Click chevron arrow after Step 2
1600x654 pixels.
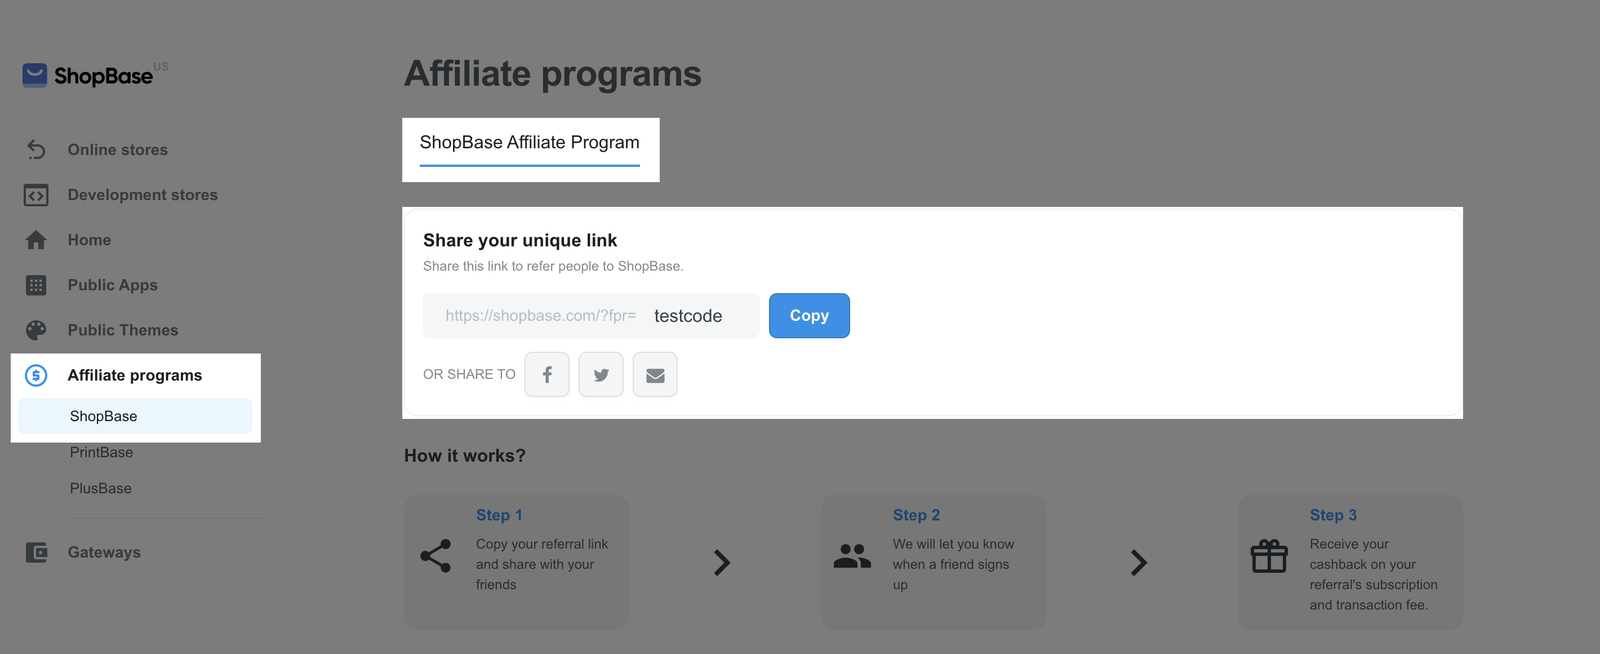pyautogui.click(x=1138, y=563)
